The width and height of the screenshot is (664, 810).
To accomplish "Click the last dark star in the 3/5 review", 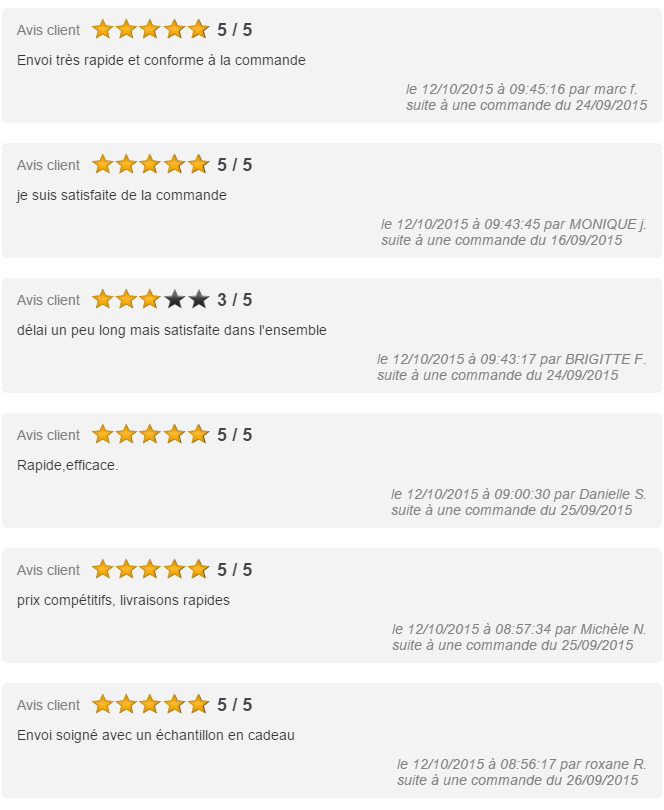I will 198,299.
